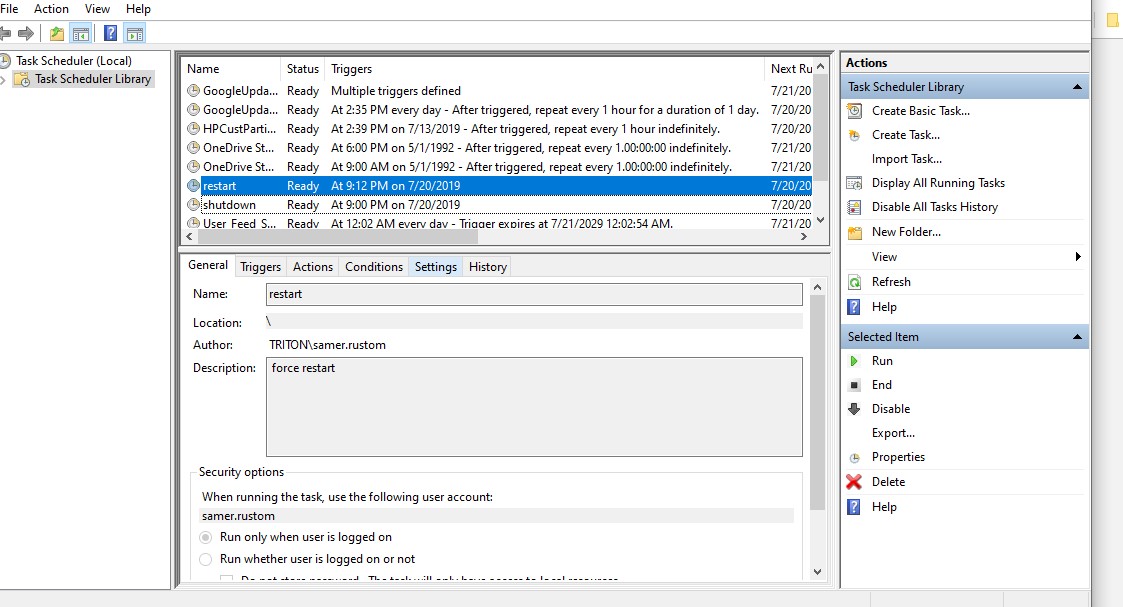Image resolution: width=1123 pixels, height=607 pixels.
Task: Open the View menu in menu bar
Action: point(97,9)
